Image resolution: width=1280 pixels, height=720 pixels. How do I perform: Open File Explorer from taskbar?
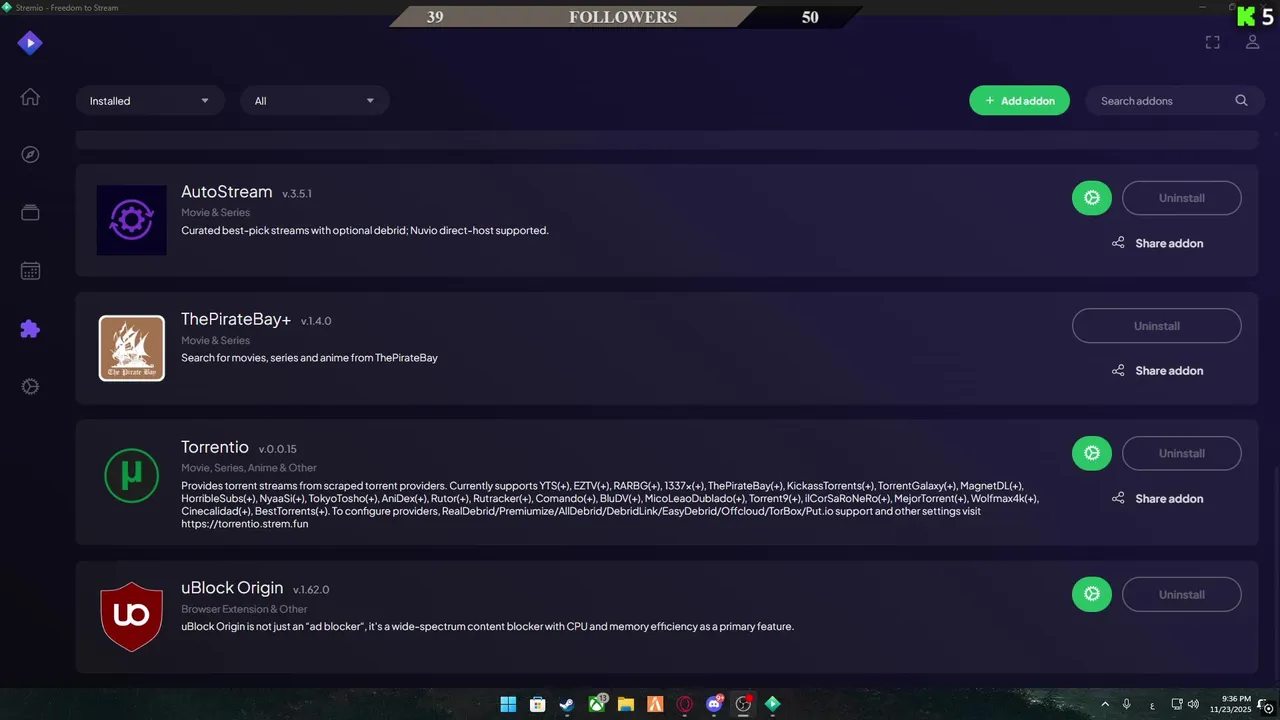tap(626, 704)
